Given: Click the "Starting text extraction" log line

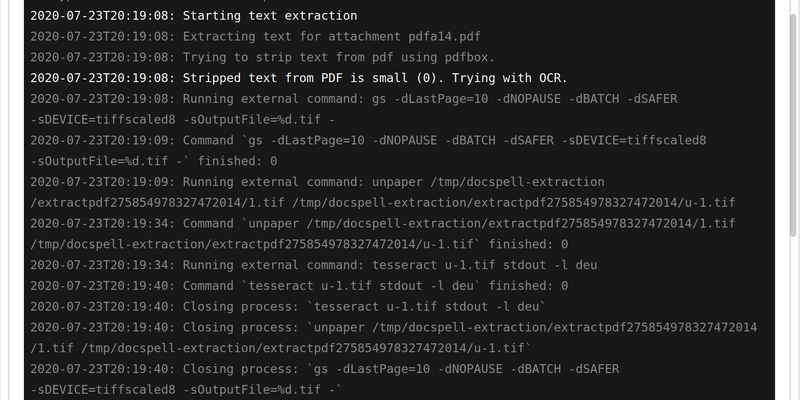Looking at the screenshot, I should (x=269, y=16).
